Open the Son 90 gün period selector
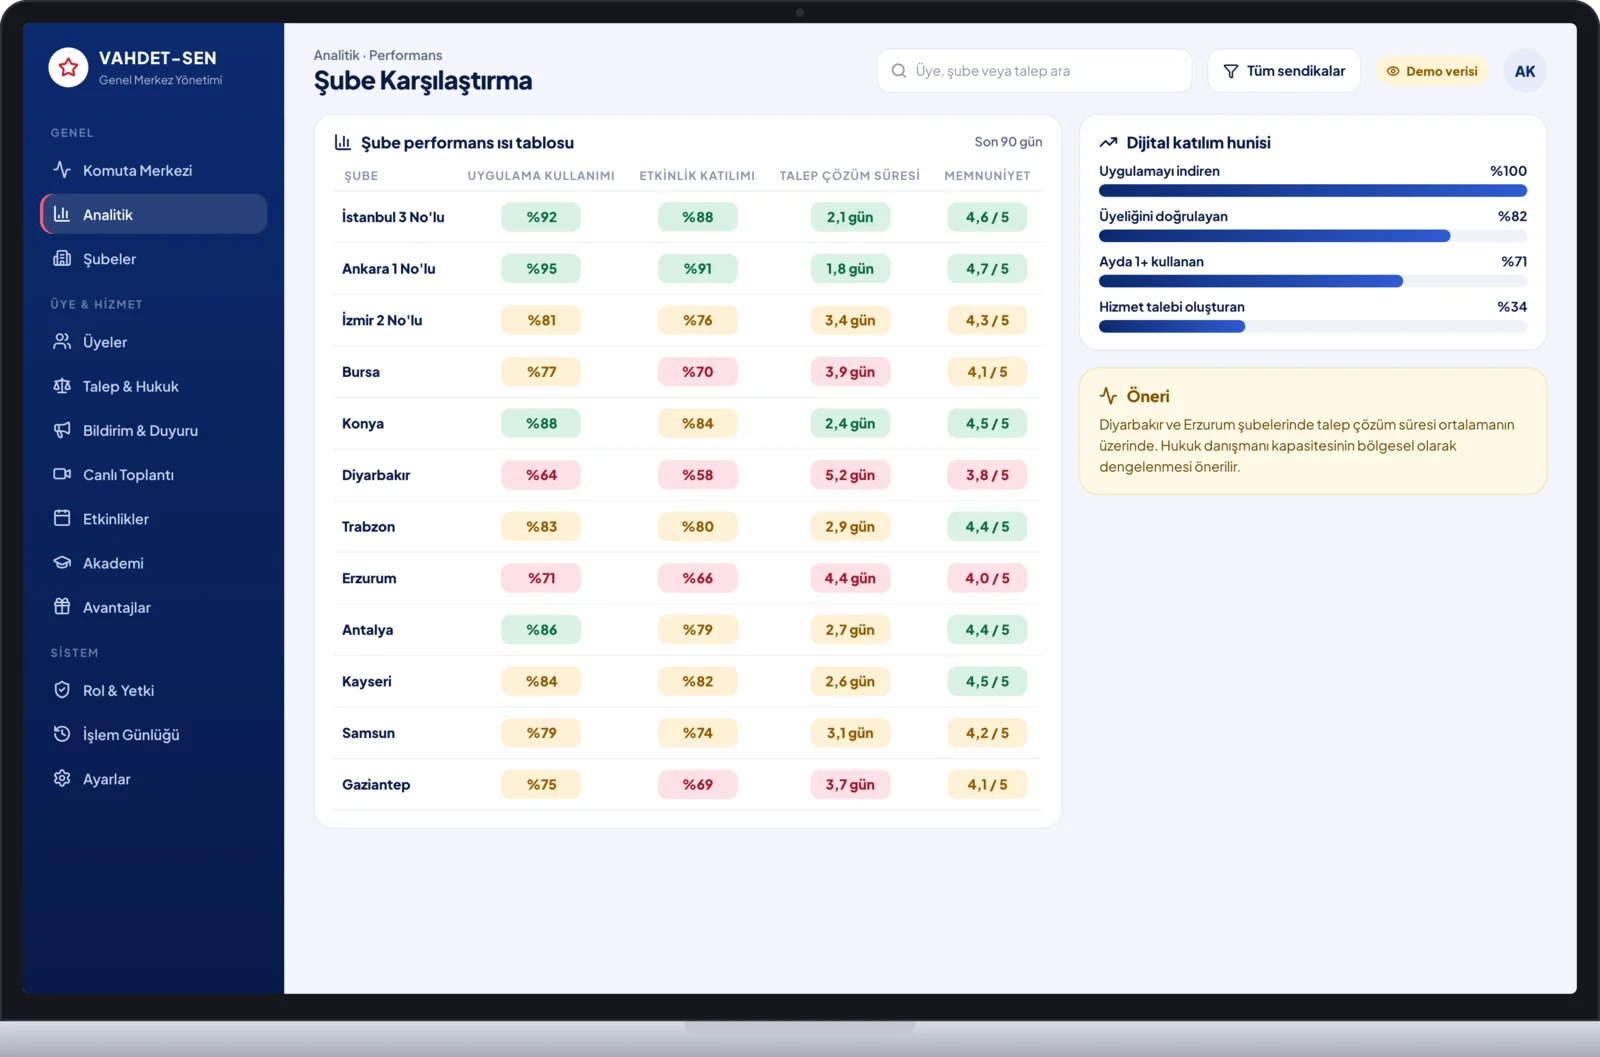1600x1057 pixels. (1008, 142)
